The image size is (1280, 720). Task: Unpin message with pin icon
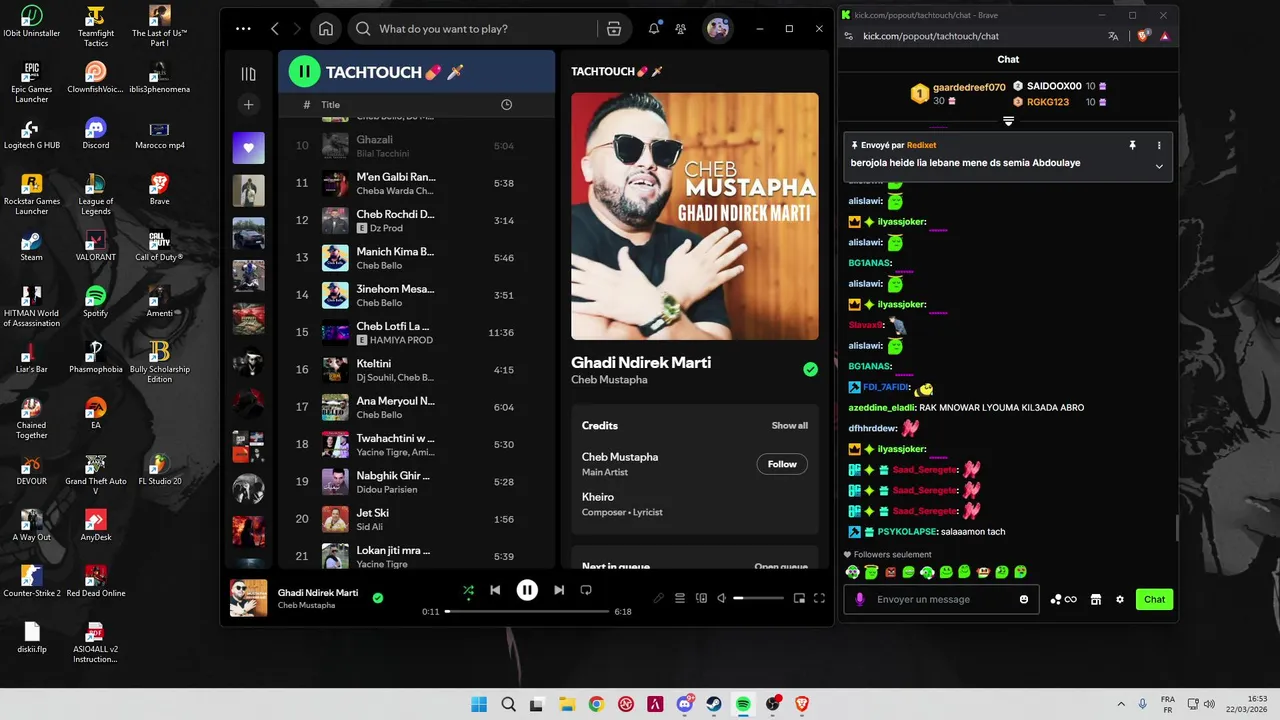(1132, 145)
